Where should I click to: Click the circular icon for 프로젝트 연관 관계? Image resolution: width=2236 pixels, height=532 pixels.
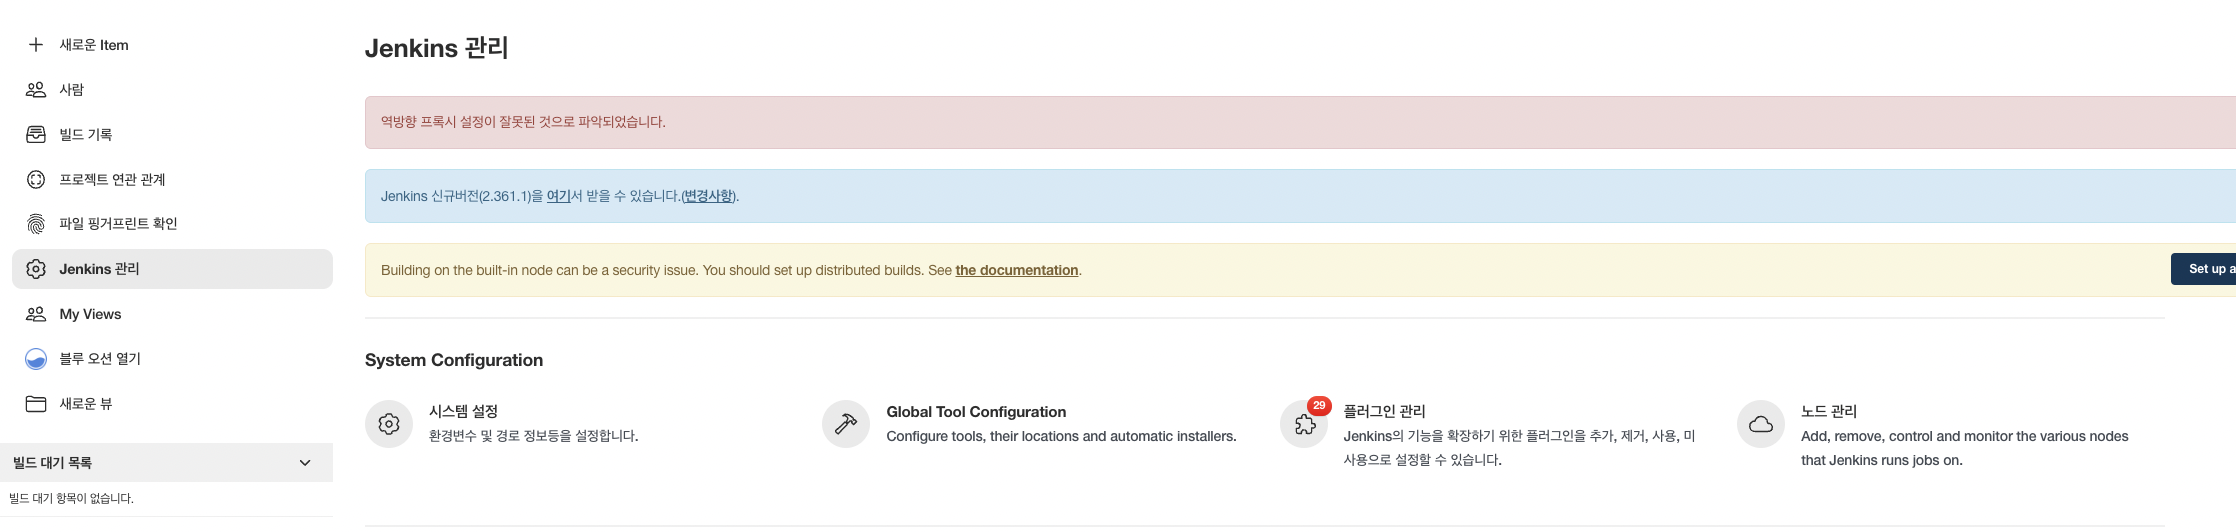[36, 180]
